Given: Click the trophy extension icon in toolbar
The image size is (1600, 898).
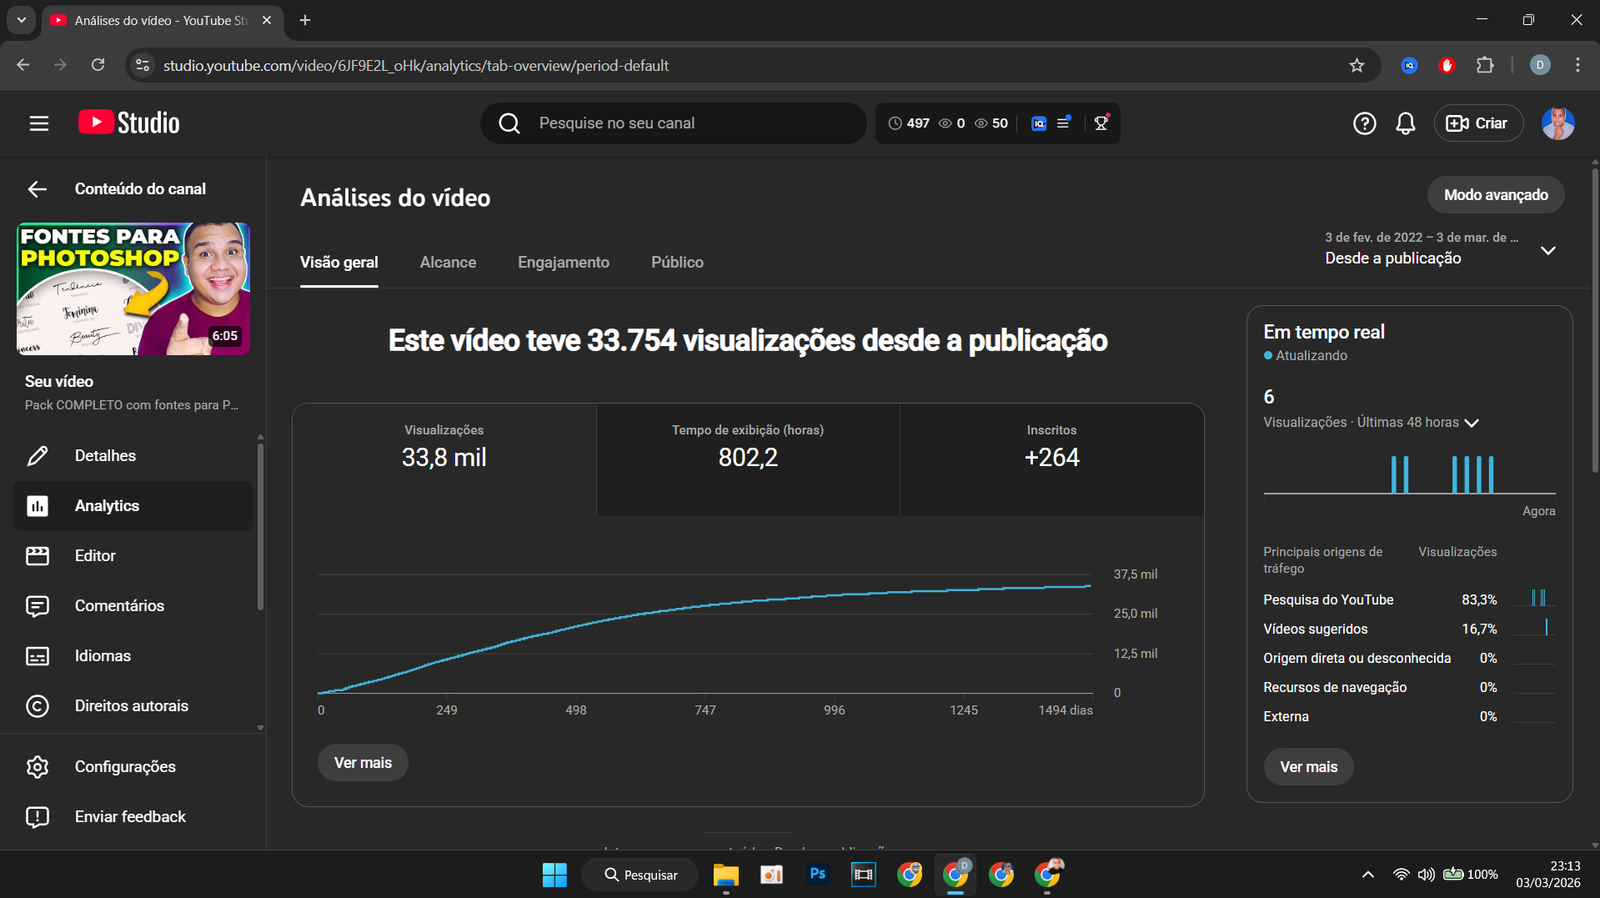Looking at the screenshot, I should (x=1101, y=123).
